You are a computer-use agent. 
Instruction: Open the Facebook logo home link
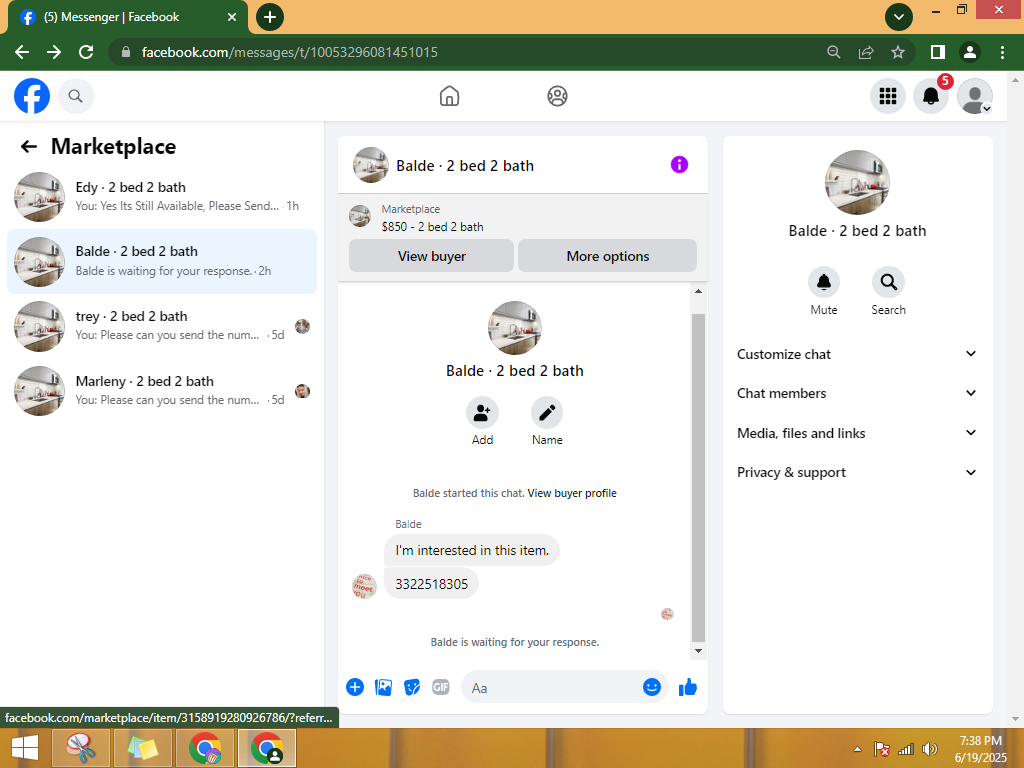[32, 96]
